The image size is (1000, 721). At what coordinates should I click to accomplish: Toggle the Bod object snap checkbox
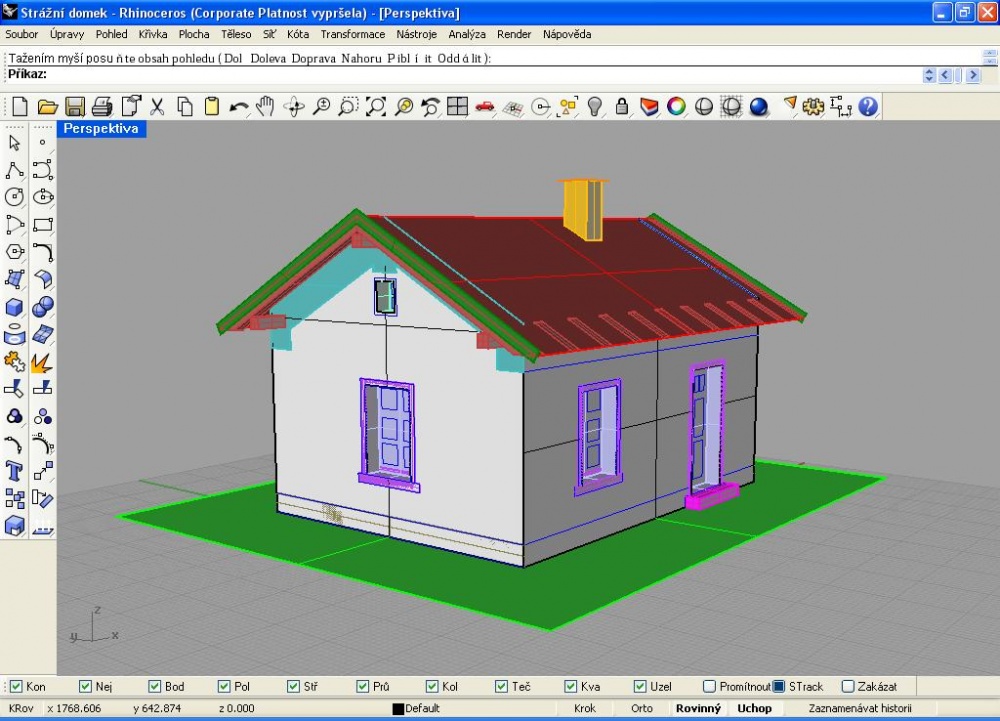click(154, 687)
